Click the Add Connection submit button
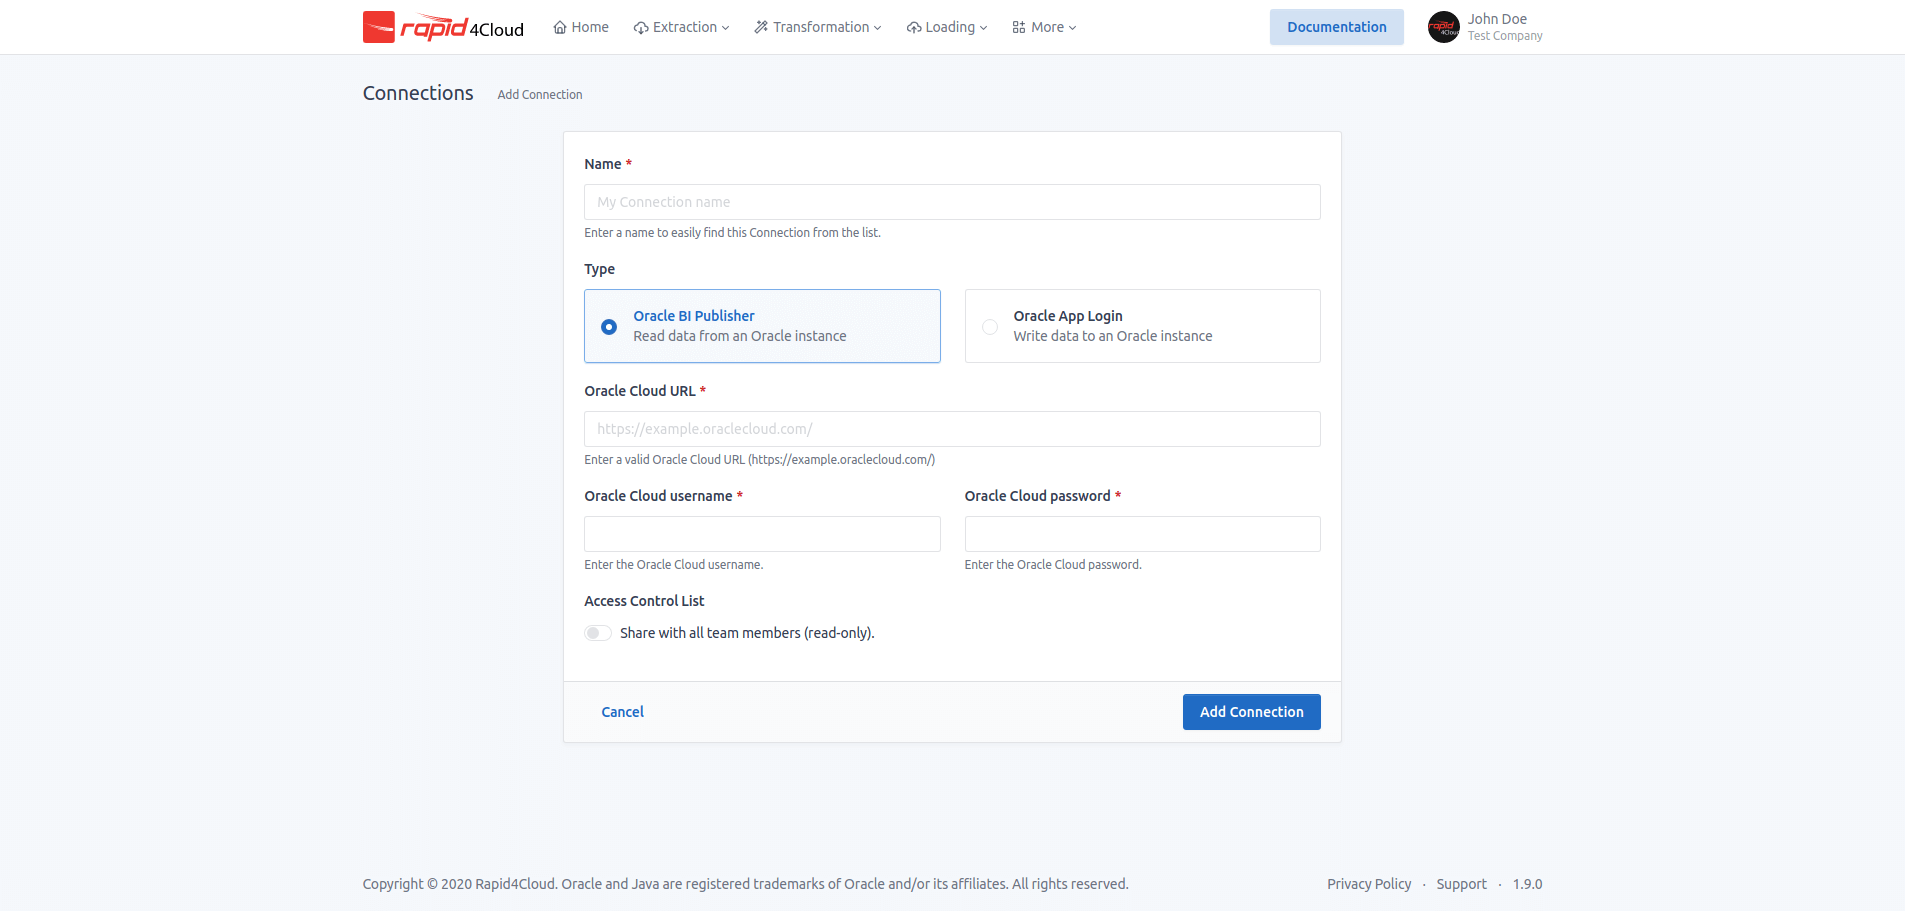This screenshot has height=911, width=1905. pos(1251,712)
